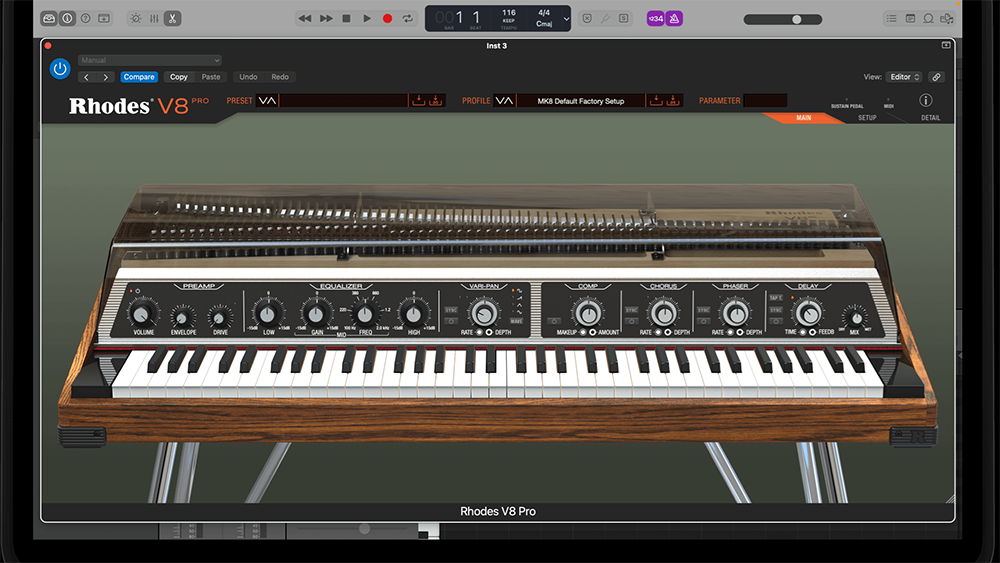Stop playback in the transport

(346, 18)
